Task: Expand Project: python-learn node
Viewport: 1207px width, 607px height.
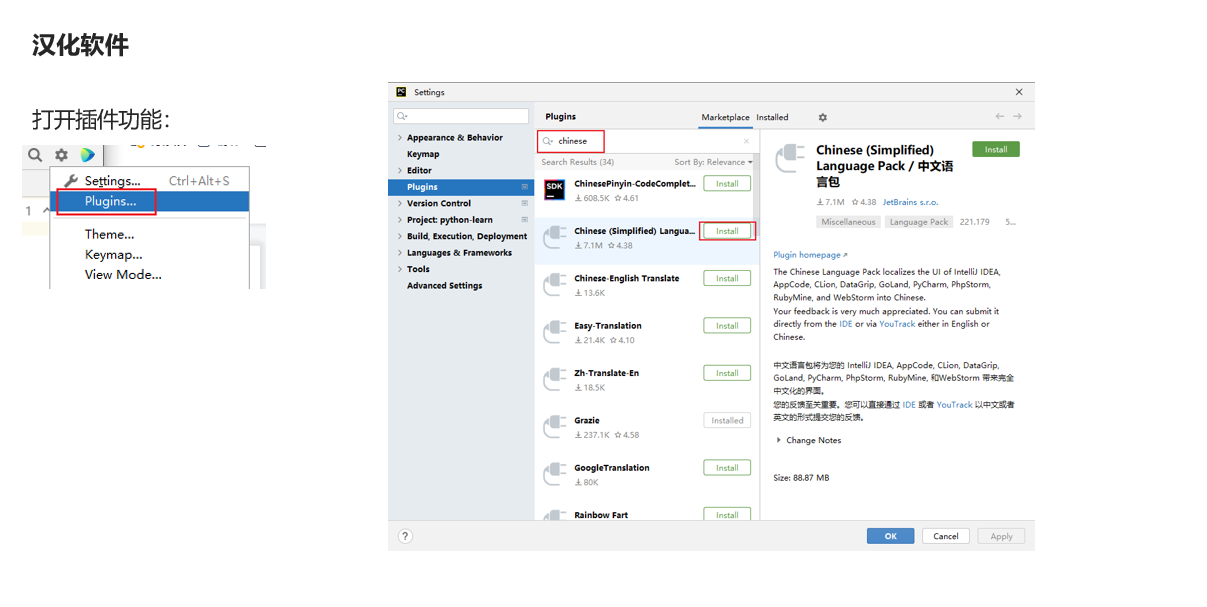Action: coord(400,220)
